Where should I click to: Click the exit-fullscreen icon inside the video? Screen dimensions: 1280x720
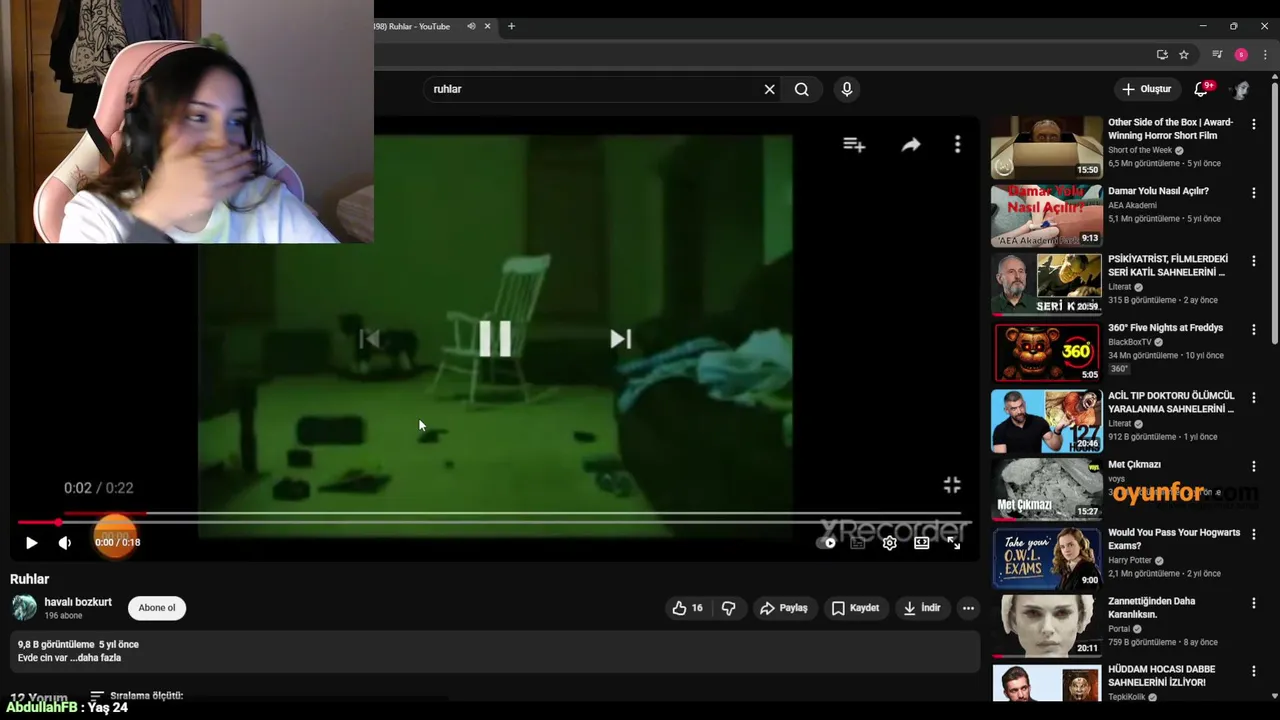click(x=952, y=485)
